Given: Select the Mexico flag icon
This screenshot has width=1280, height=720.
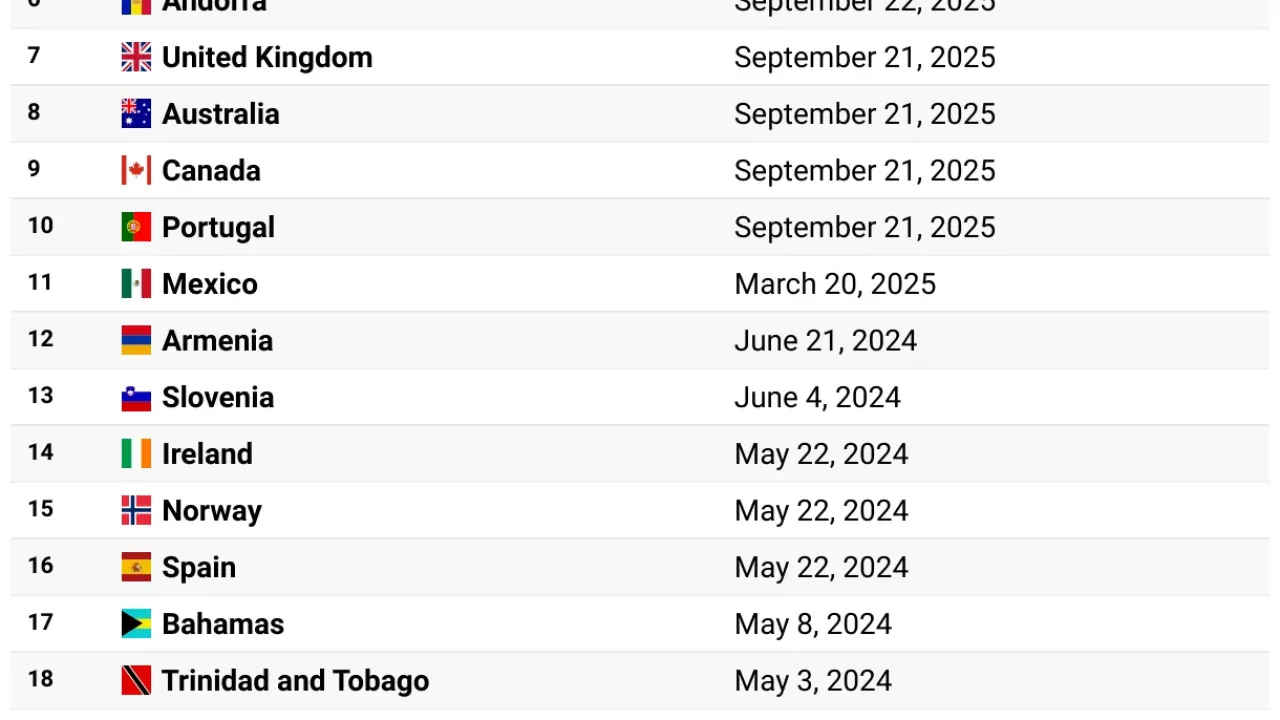Looking at the screenshot, I should pos(136,284).
